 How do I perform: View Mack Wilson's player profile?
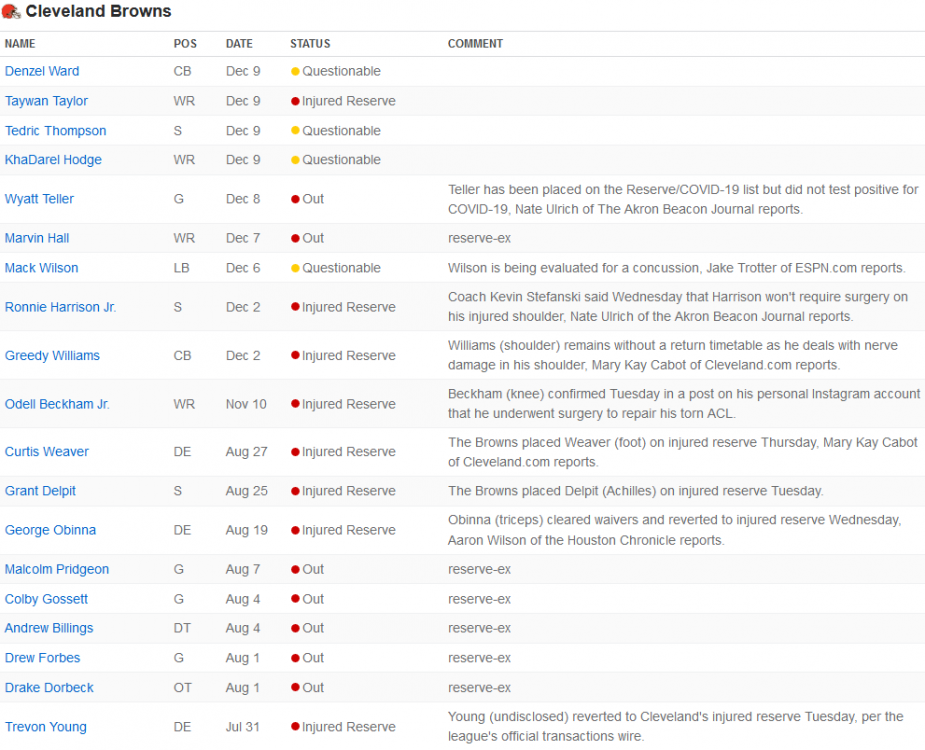pyautogui.click(x=41, y=268)
